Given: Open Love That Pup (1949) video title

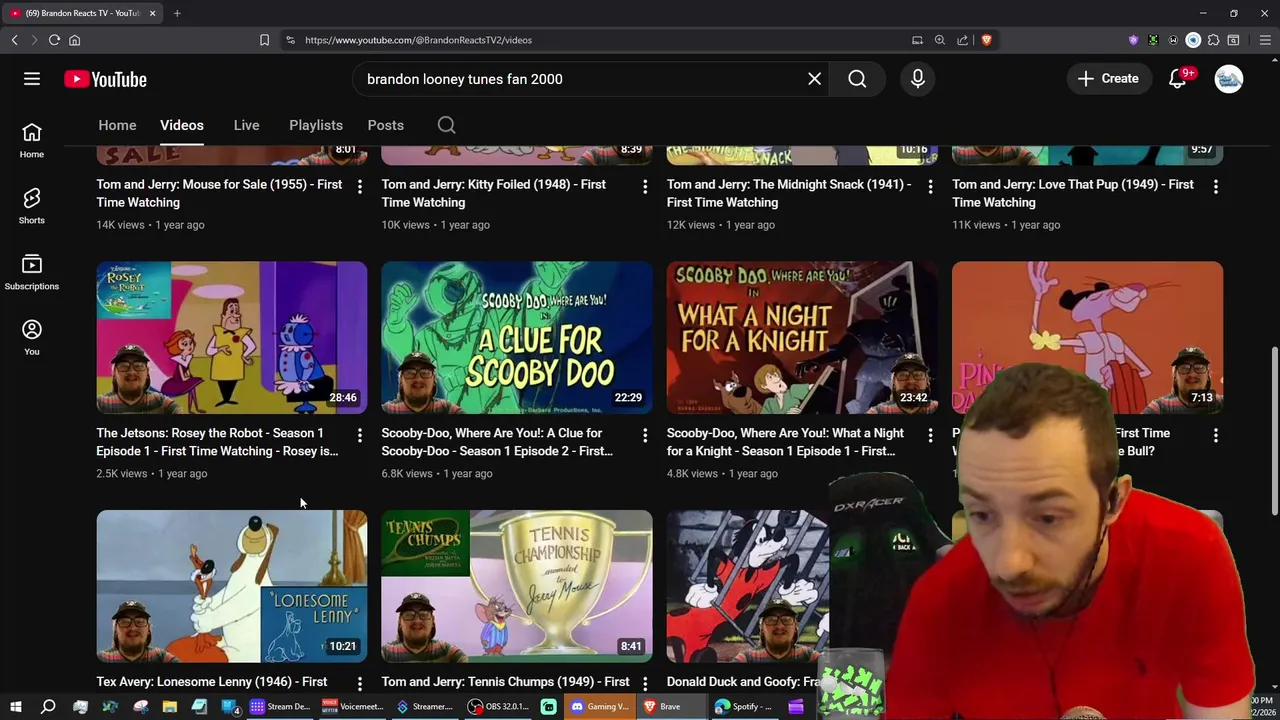Looking at the screenshot, I should (1073, 193).
